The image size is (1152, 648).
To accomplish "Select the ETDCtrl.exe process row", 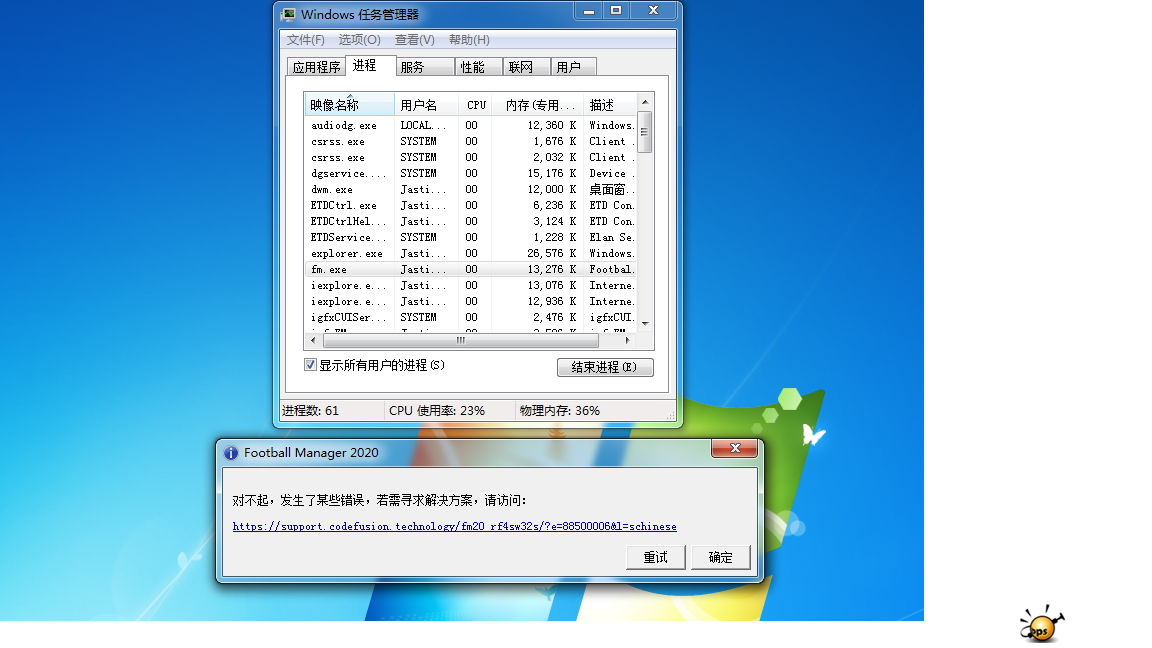I will tap(470, 206).
